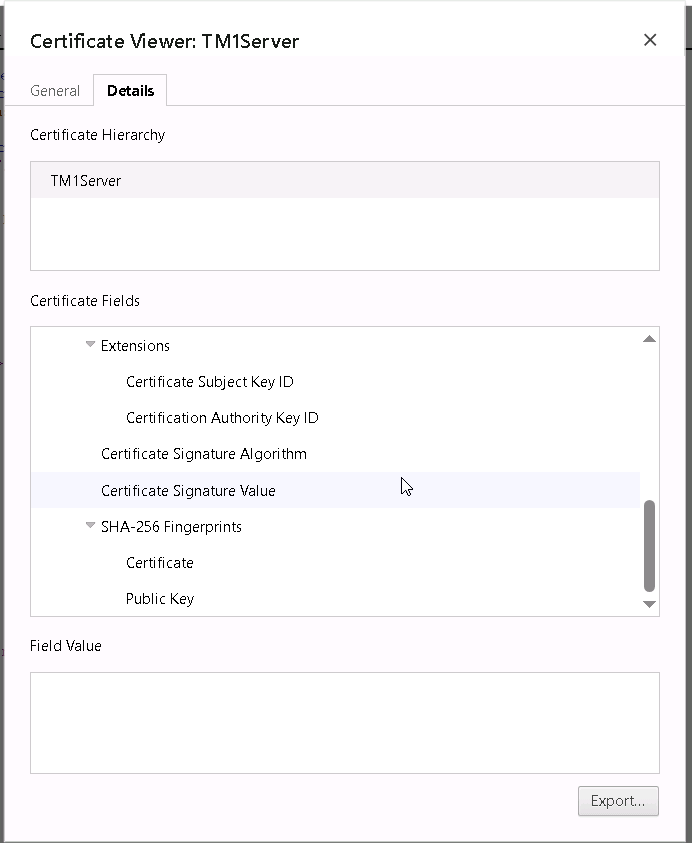Click the empty area of Certificate Hierarchy
The width and height of the screenshot is (692, 843).
coord(344,234)
